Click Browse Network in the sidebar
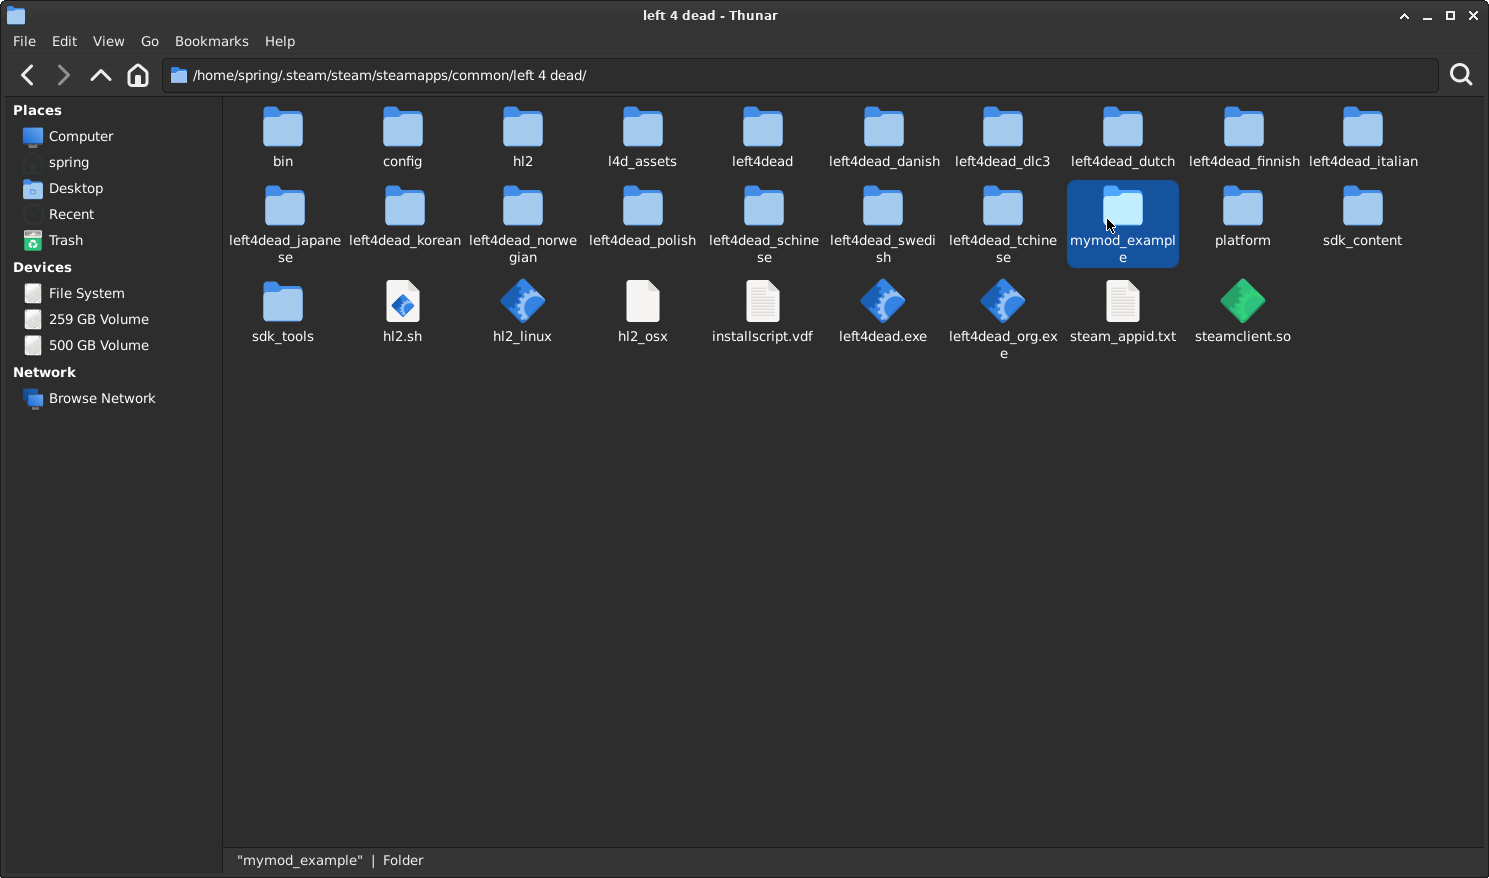1489x878 pixels. 102,398
